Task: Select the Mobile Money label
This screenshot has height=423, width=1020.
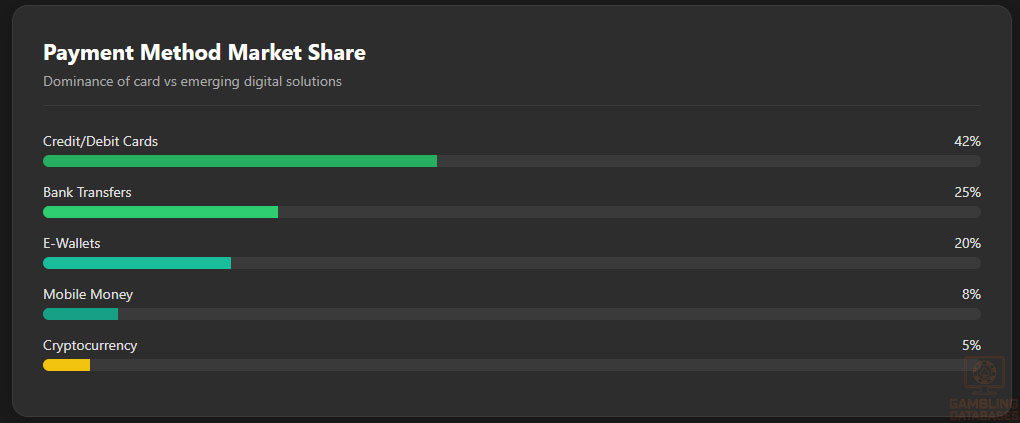Action: coord(88,295)
